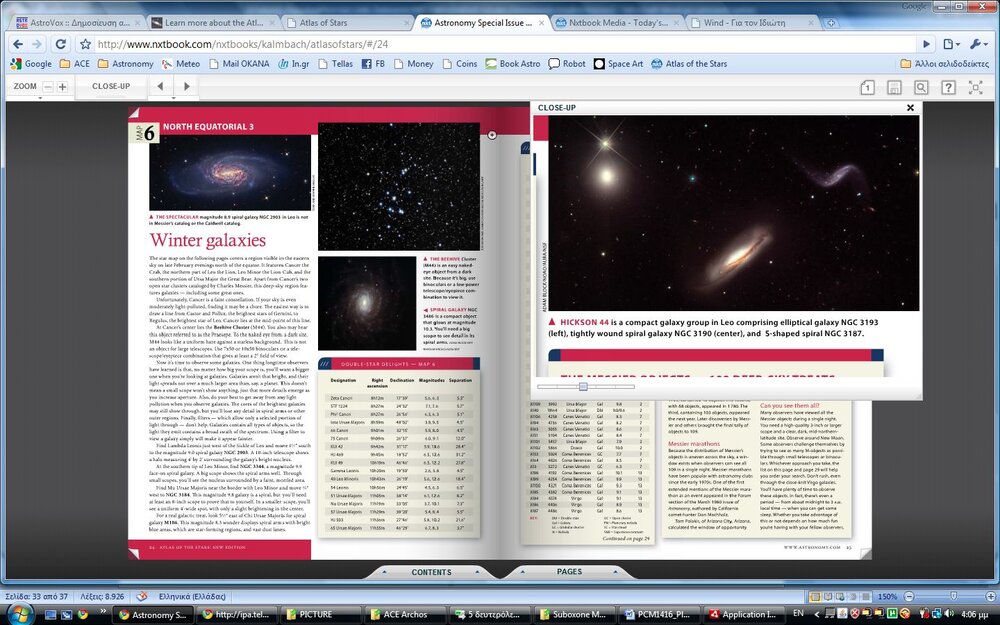Go forward to the next page spread
Image resolution: width=1000 pixels, height=625 pixels.
(x=186, y=86)
